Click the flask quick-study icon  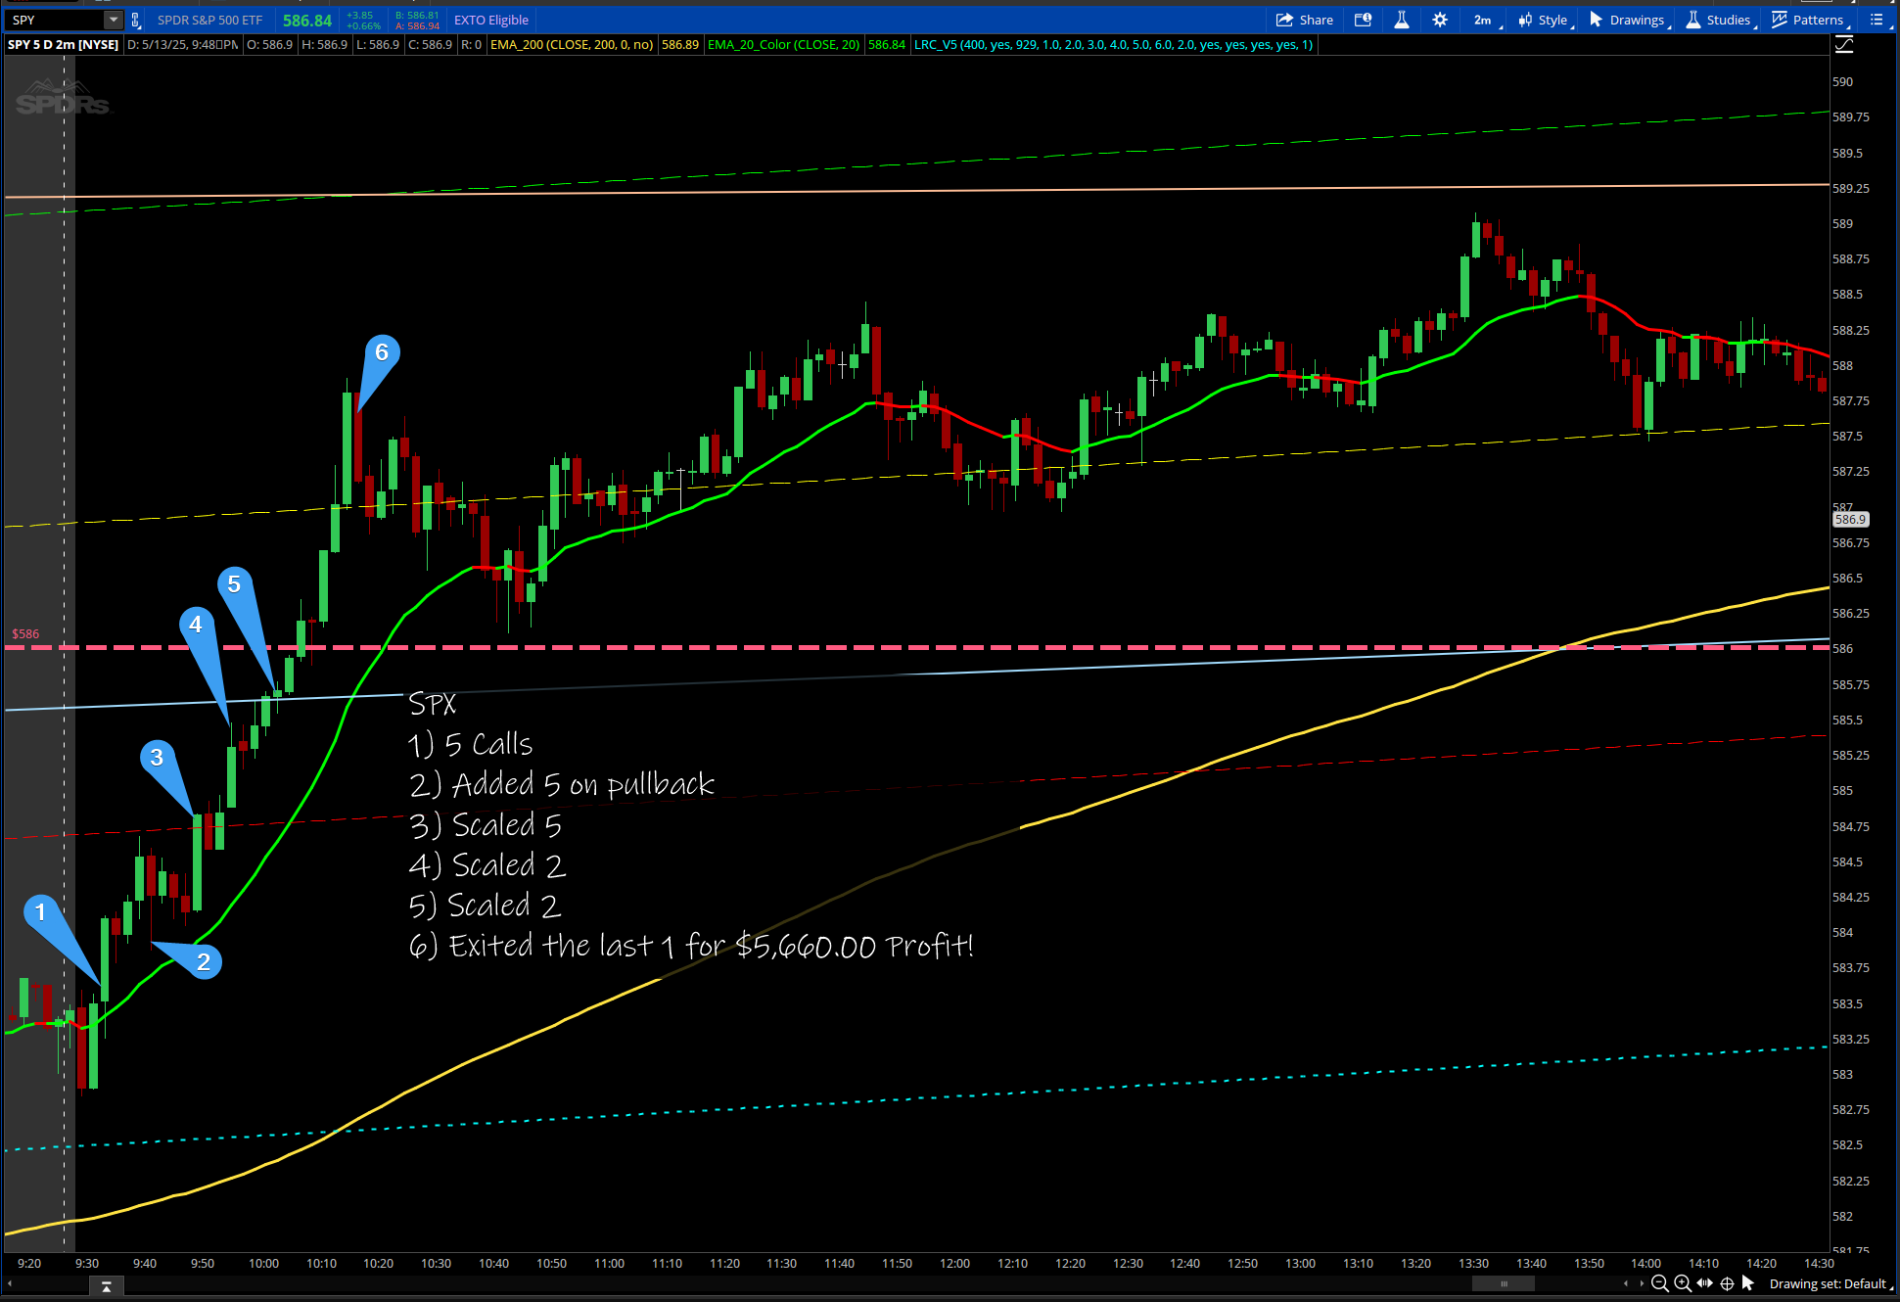point(1402,20)
